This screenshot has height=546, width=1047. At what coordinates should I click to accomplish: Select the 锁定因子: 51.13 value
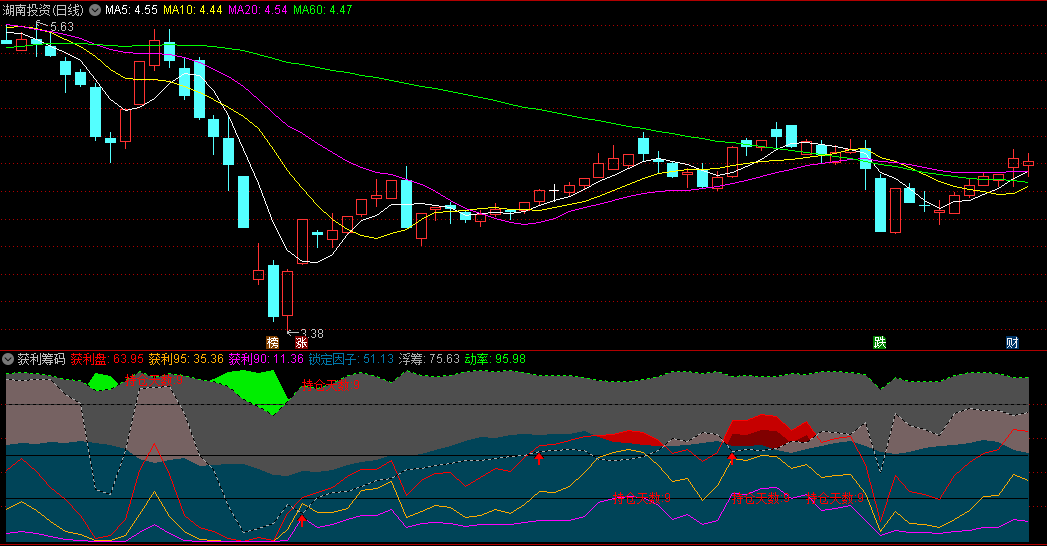point(351,359)
